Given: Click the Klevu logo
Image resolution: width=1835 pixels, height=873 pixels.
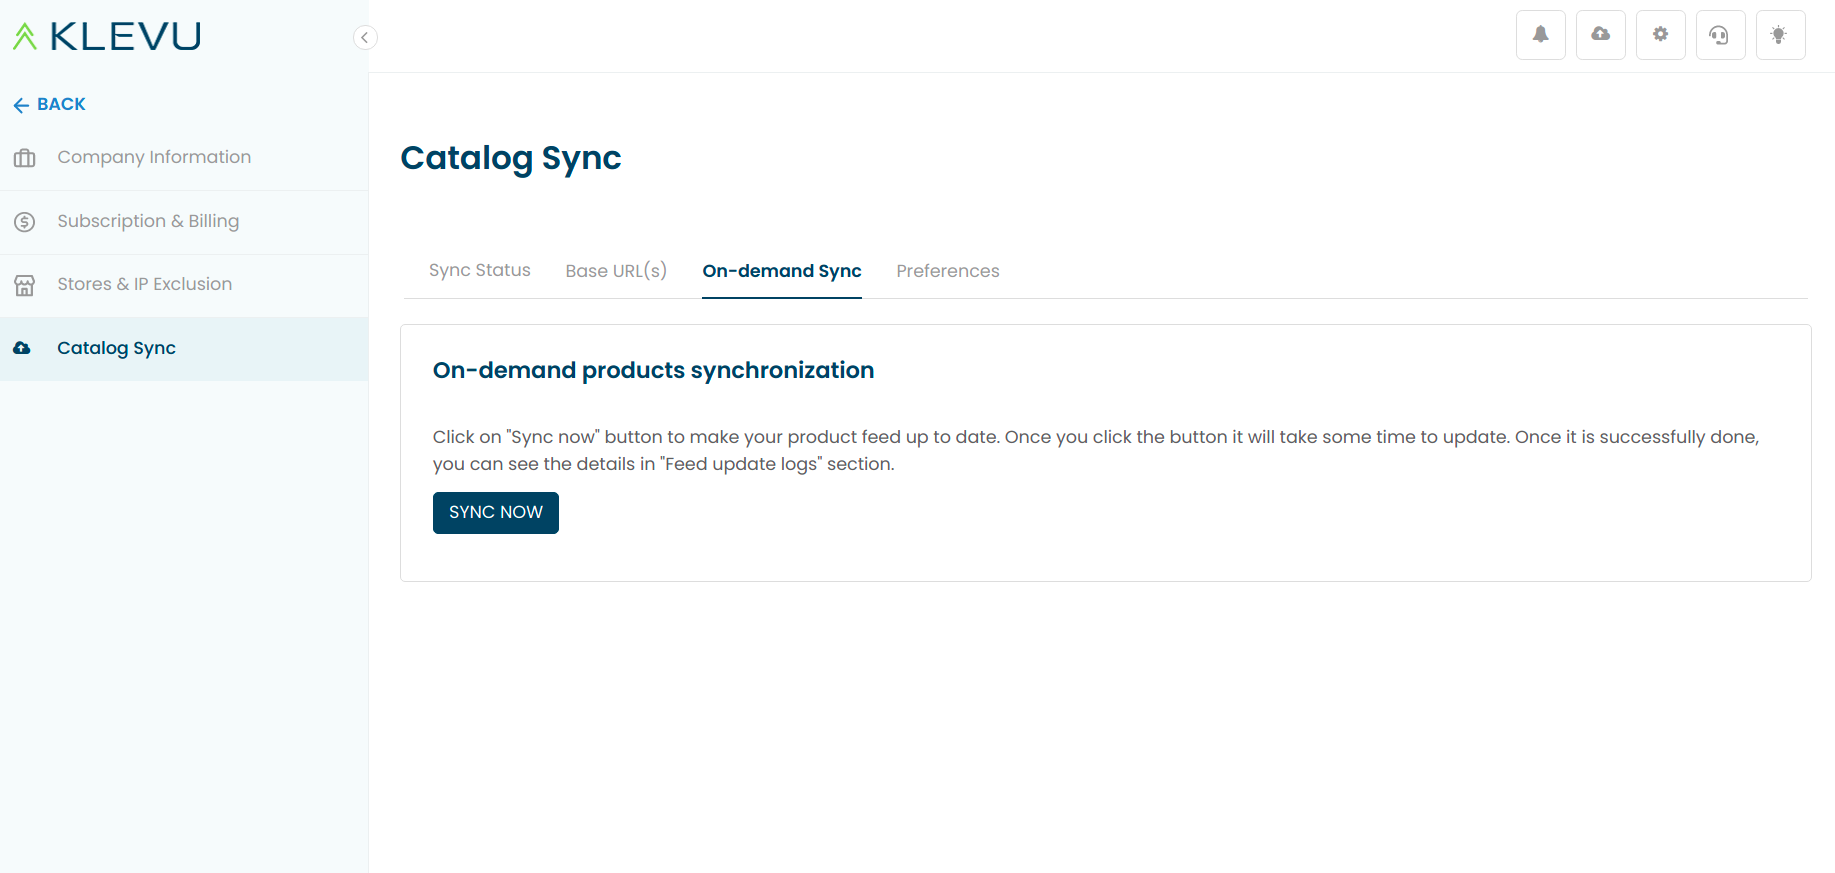Looking at the screenshot, I should click(x=107, y=37).
